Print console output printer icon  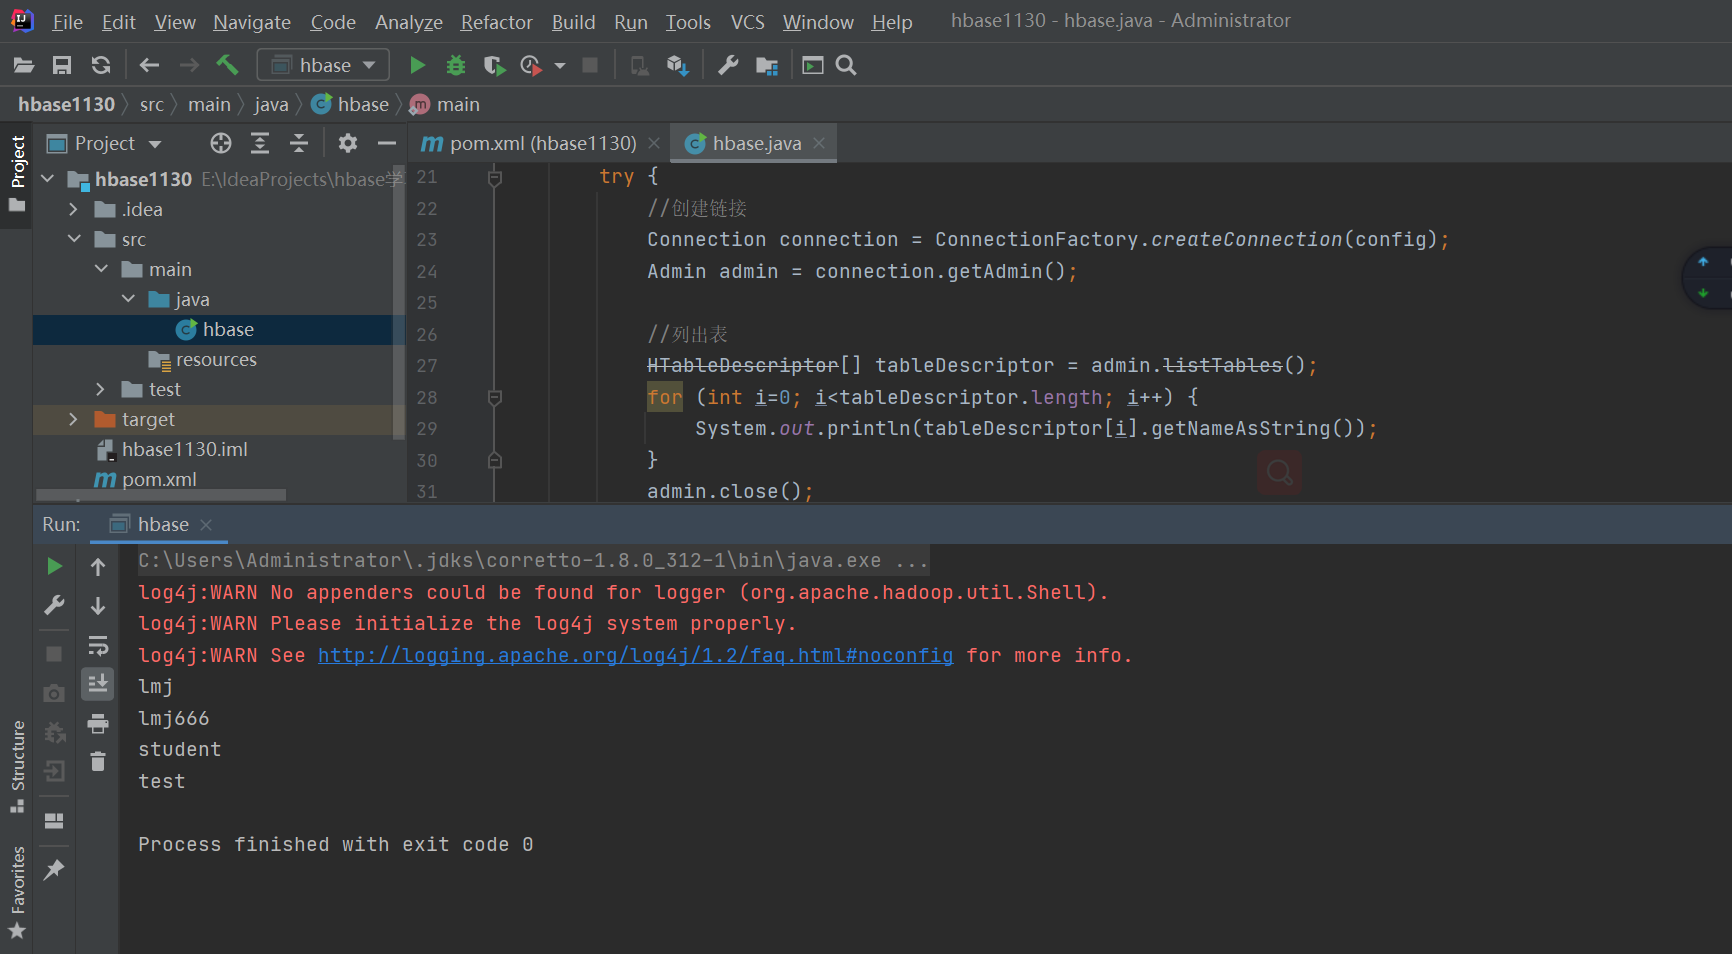[x=98, y=723]
